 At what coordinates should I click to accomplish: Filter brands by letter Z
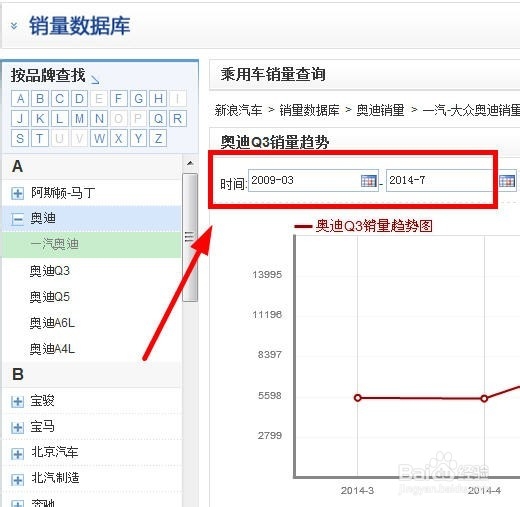point(158,138)
